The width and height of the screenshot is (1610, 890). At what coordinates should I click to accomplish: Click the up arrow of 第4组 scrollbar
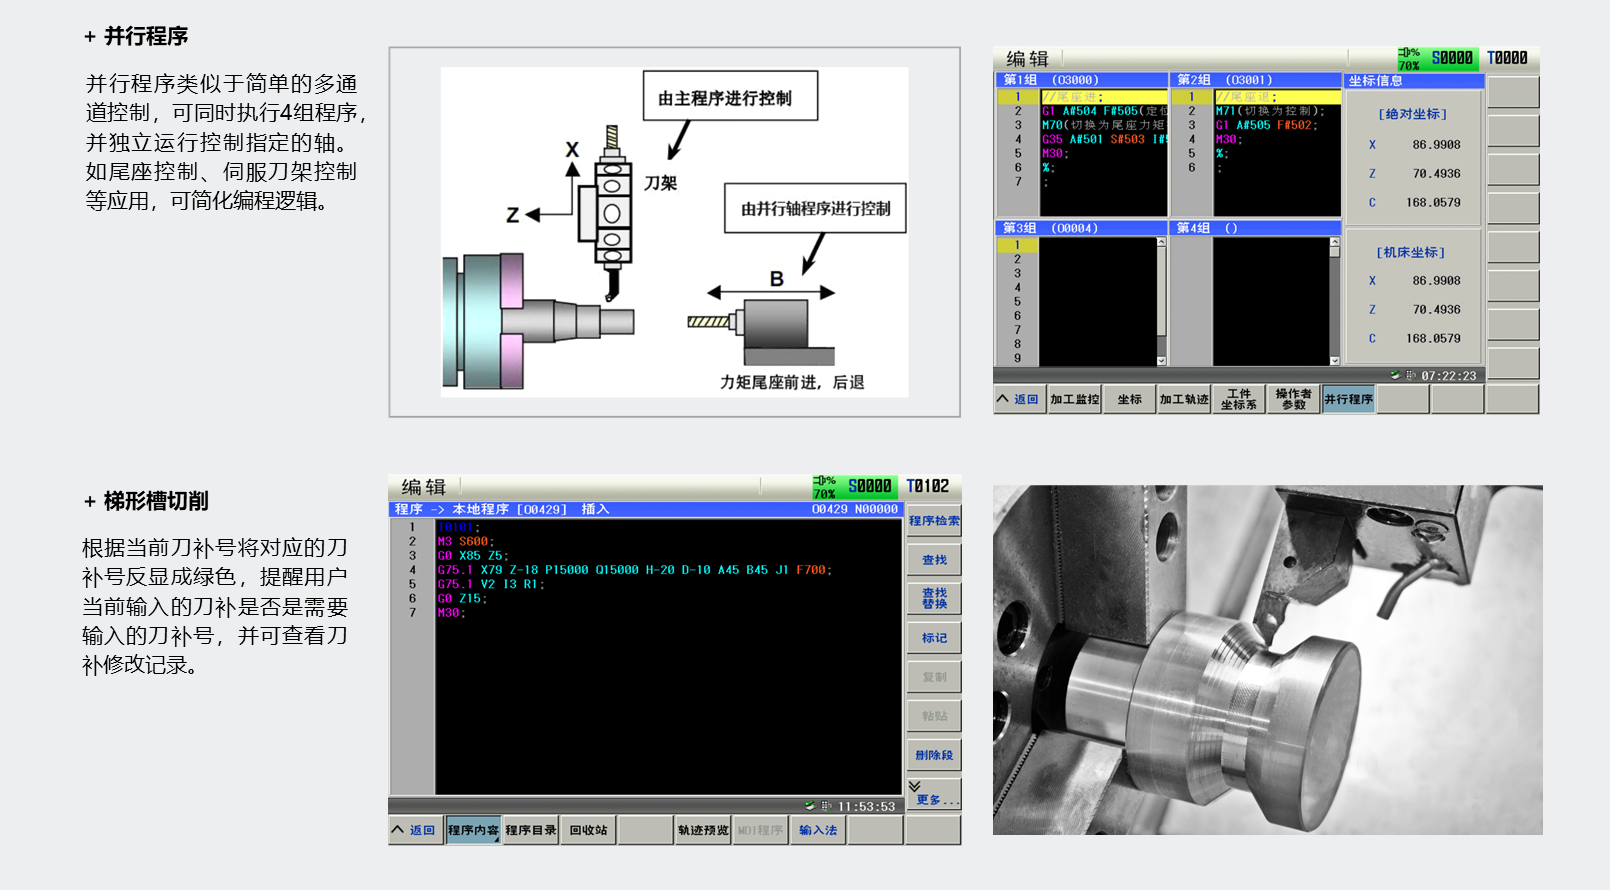tap(1334, 242)
